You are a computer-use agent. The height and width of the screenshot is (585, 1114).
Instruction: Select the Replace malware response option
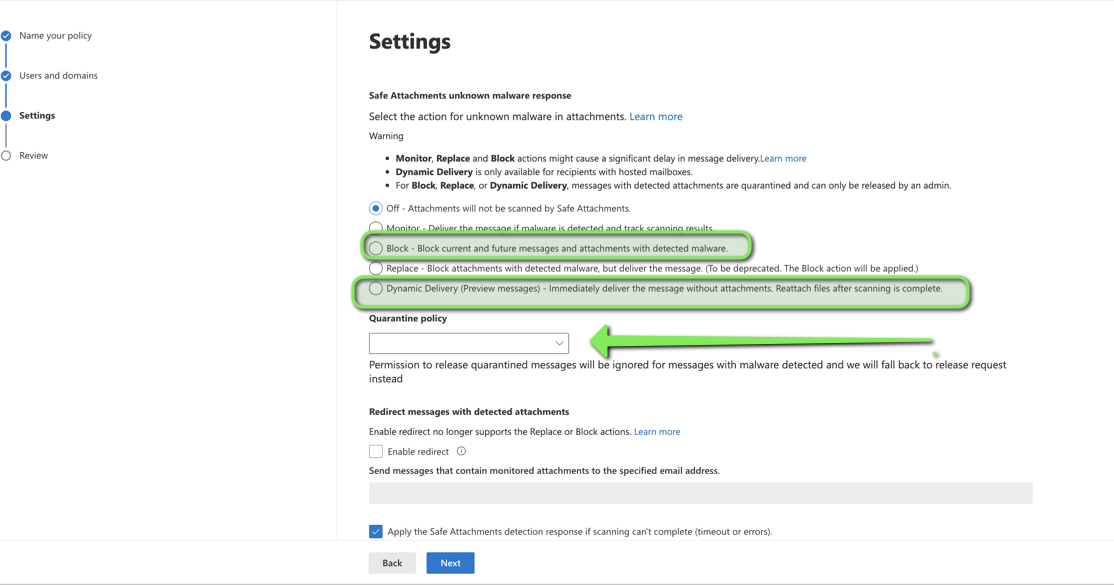375,268
